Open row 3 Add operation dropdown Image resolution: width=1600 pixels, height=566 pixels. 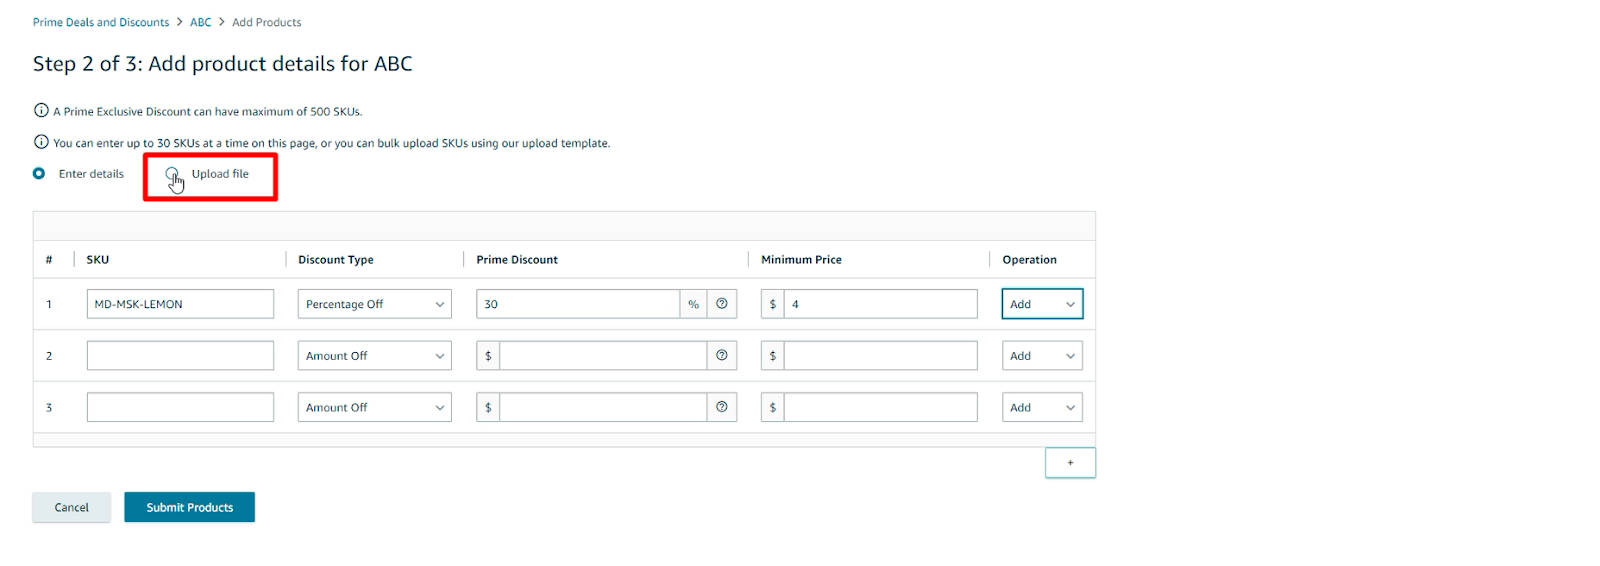pyautogui.click(x=1042, y=407)
